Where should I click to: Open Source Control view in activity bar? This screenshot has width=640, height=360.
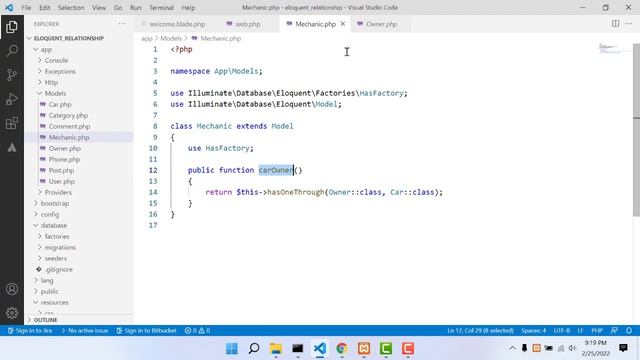pyautogui.click(x=12, y=75)
